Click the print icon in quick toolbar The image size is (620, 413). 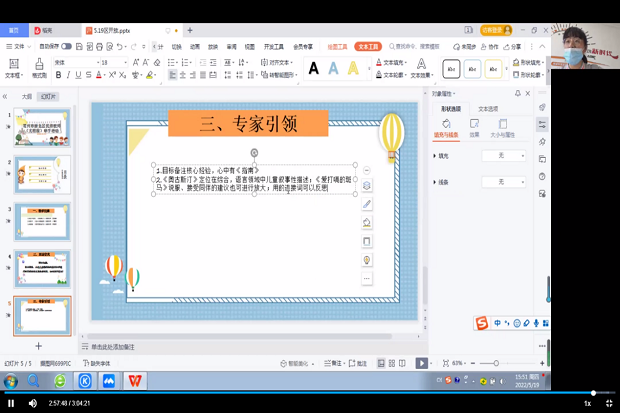pyautogui.click(x=99, y=47)
